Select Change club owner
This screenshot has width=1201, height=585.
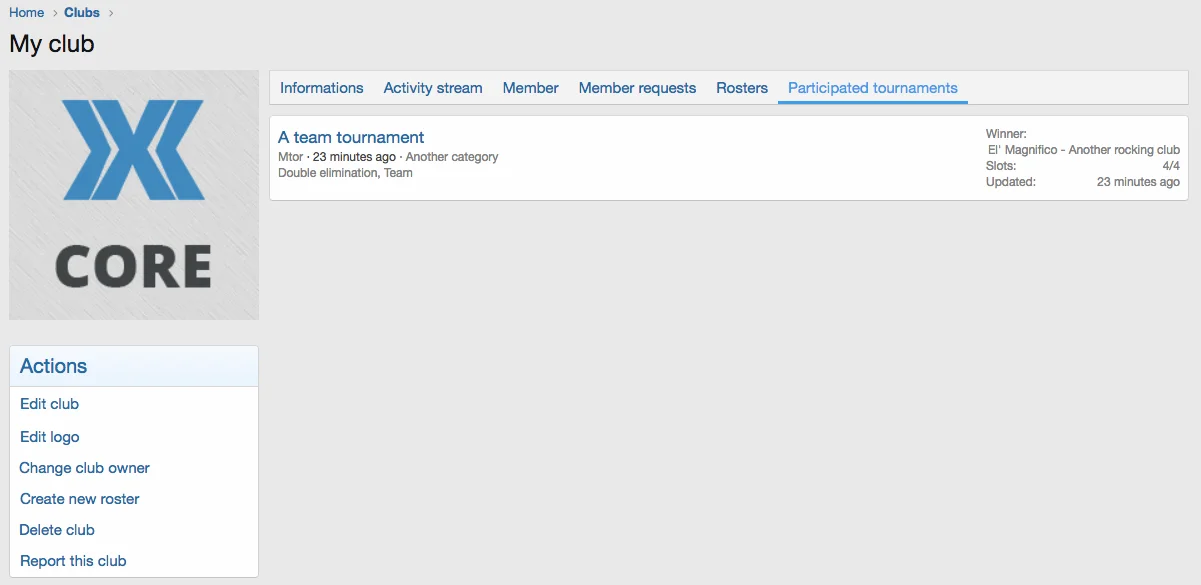84,468
